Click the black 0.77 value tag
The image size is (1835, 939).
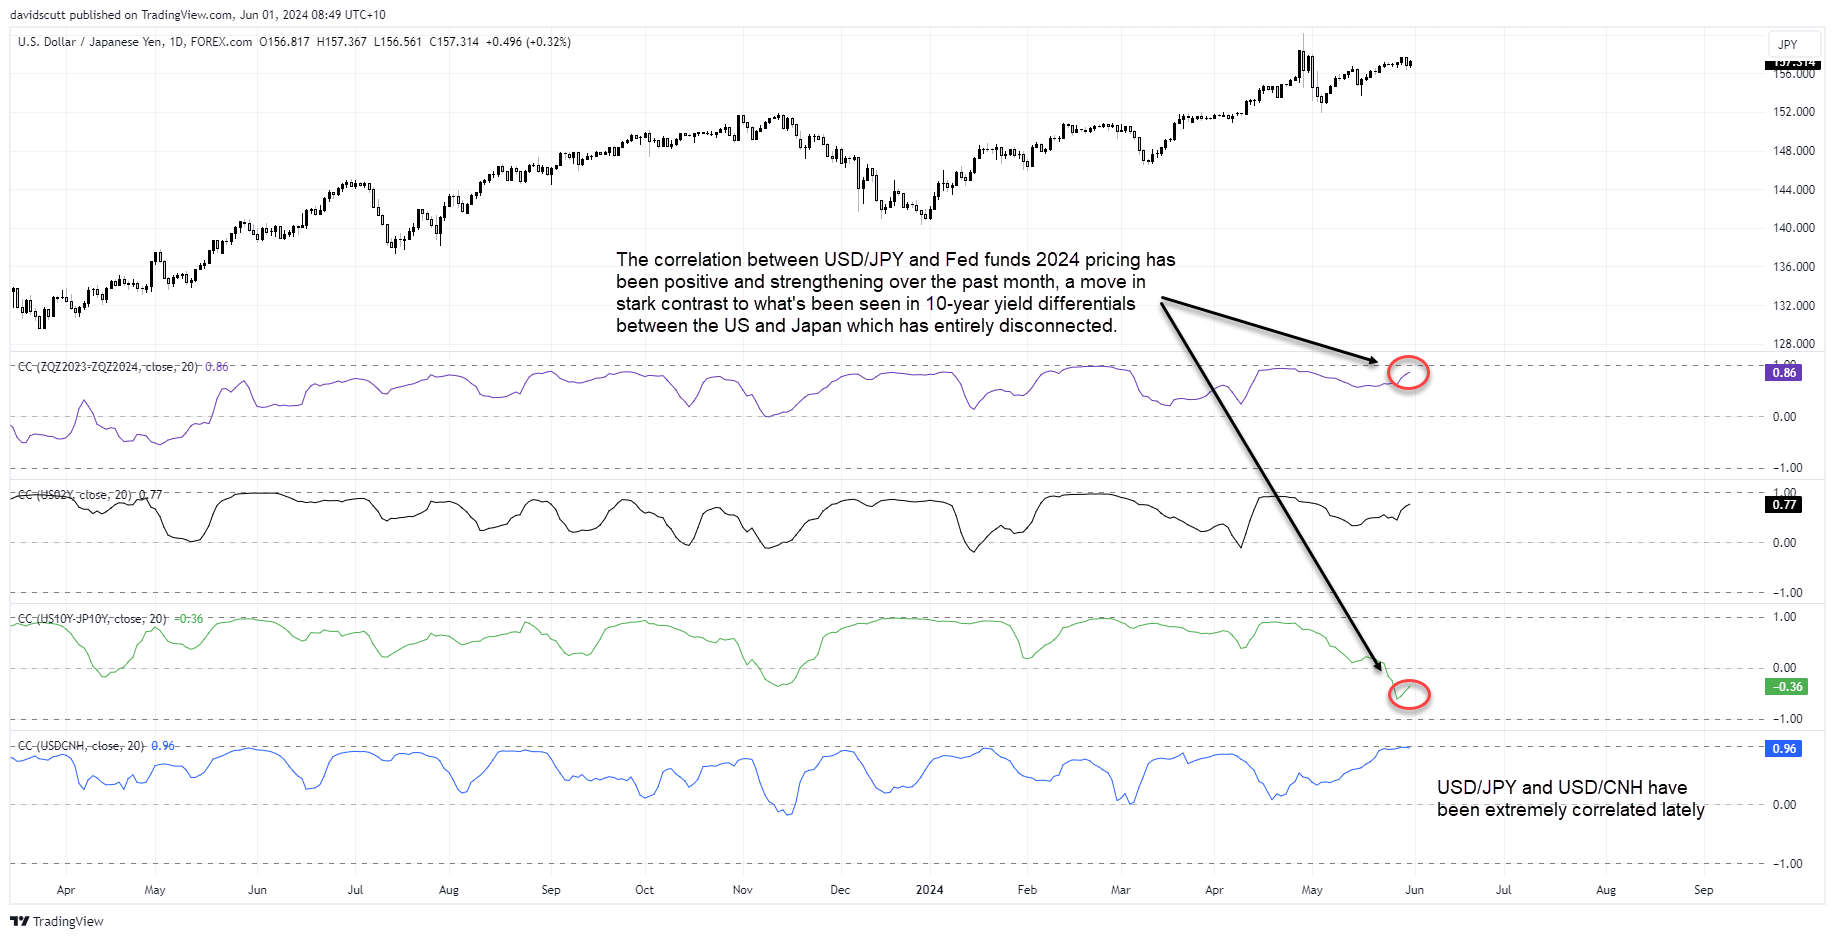[1784, 505]
